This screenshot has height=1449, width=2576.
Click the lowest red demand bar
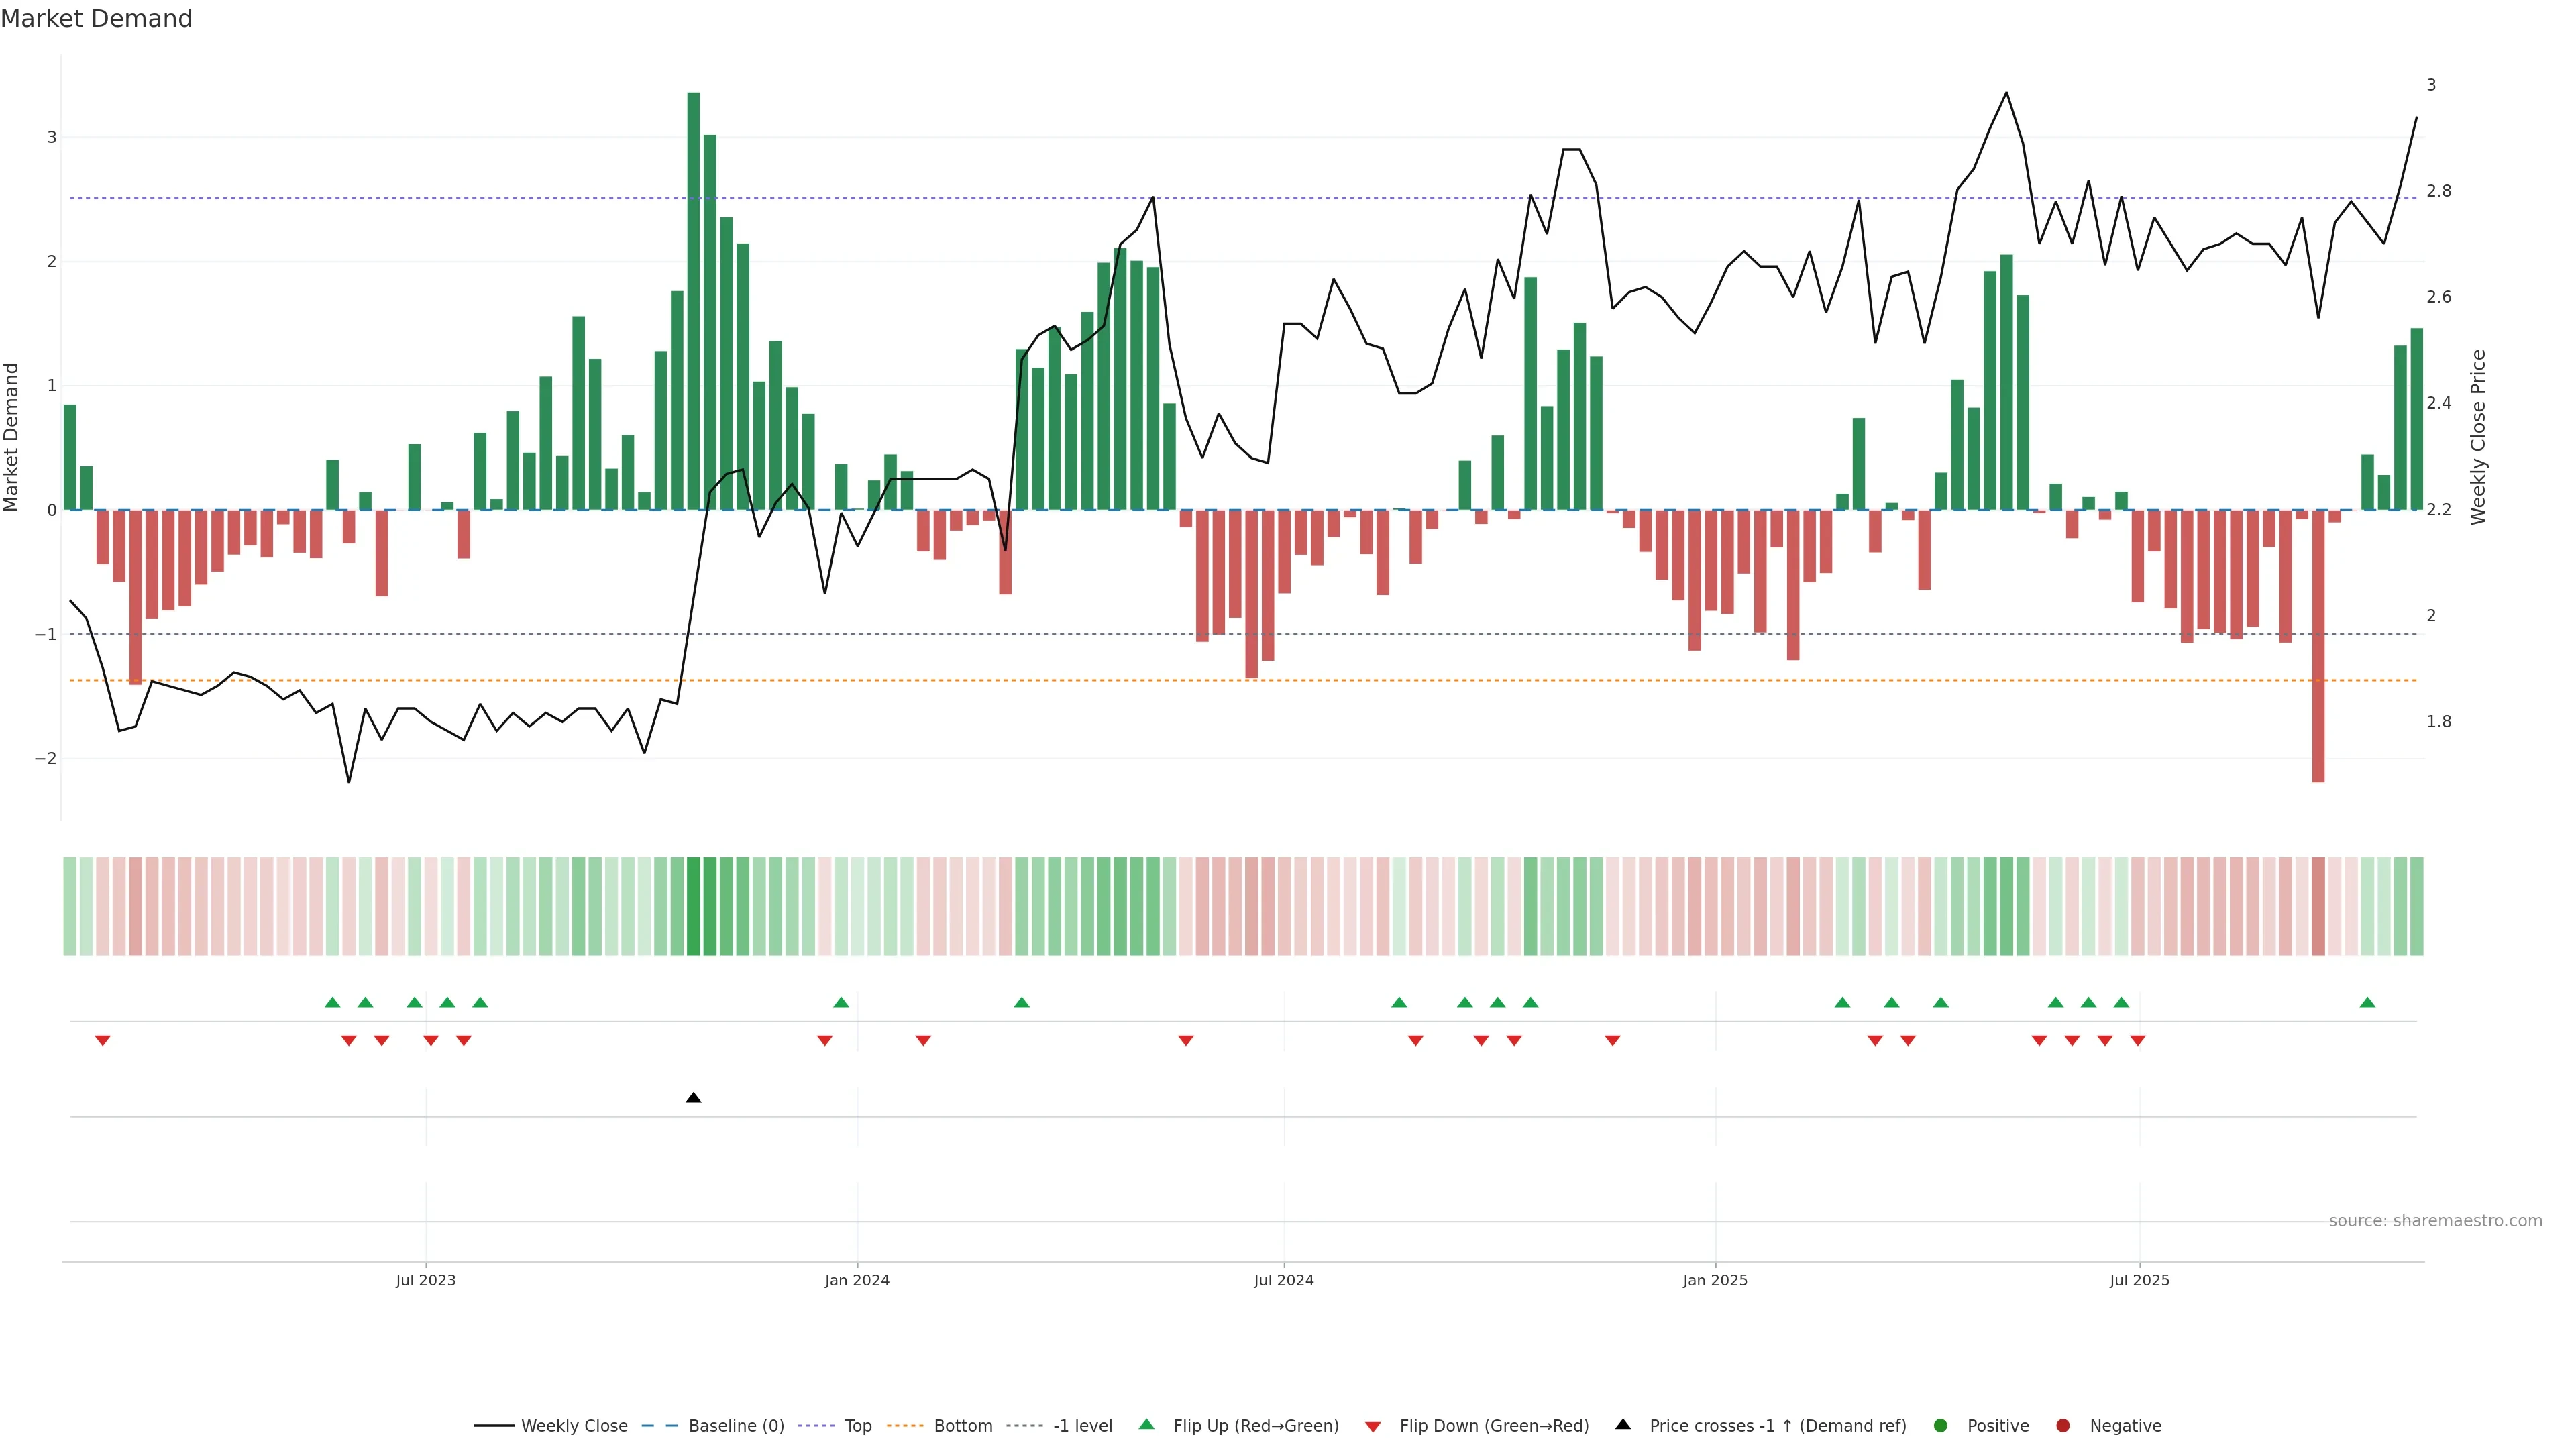click(2318, 645)
